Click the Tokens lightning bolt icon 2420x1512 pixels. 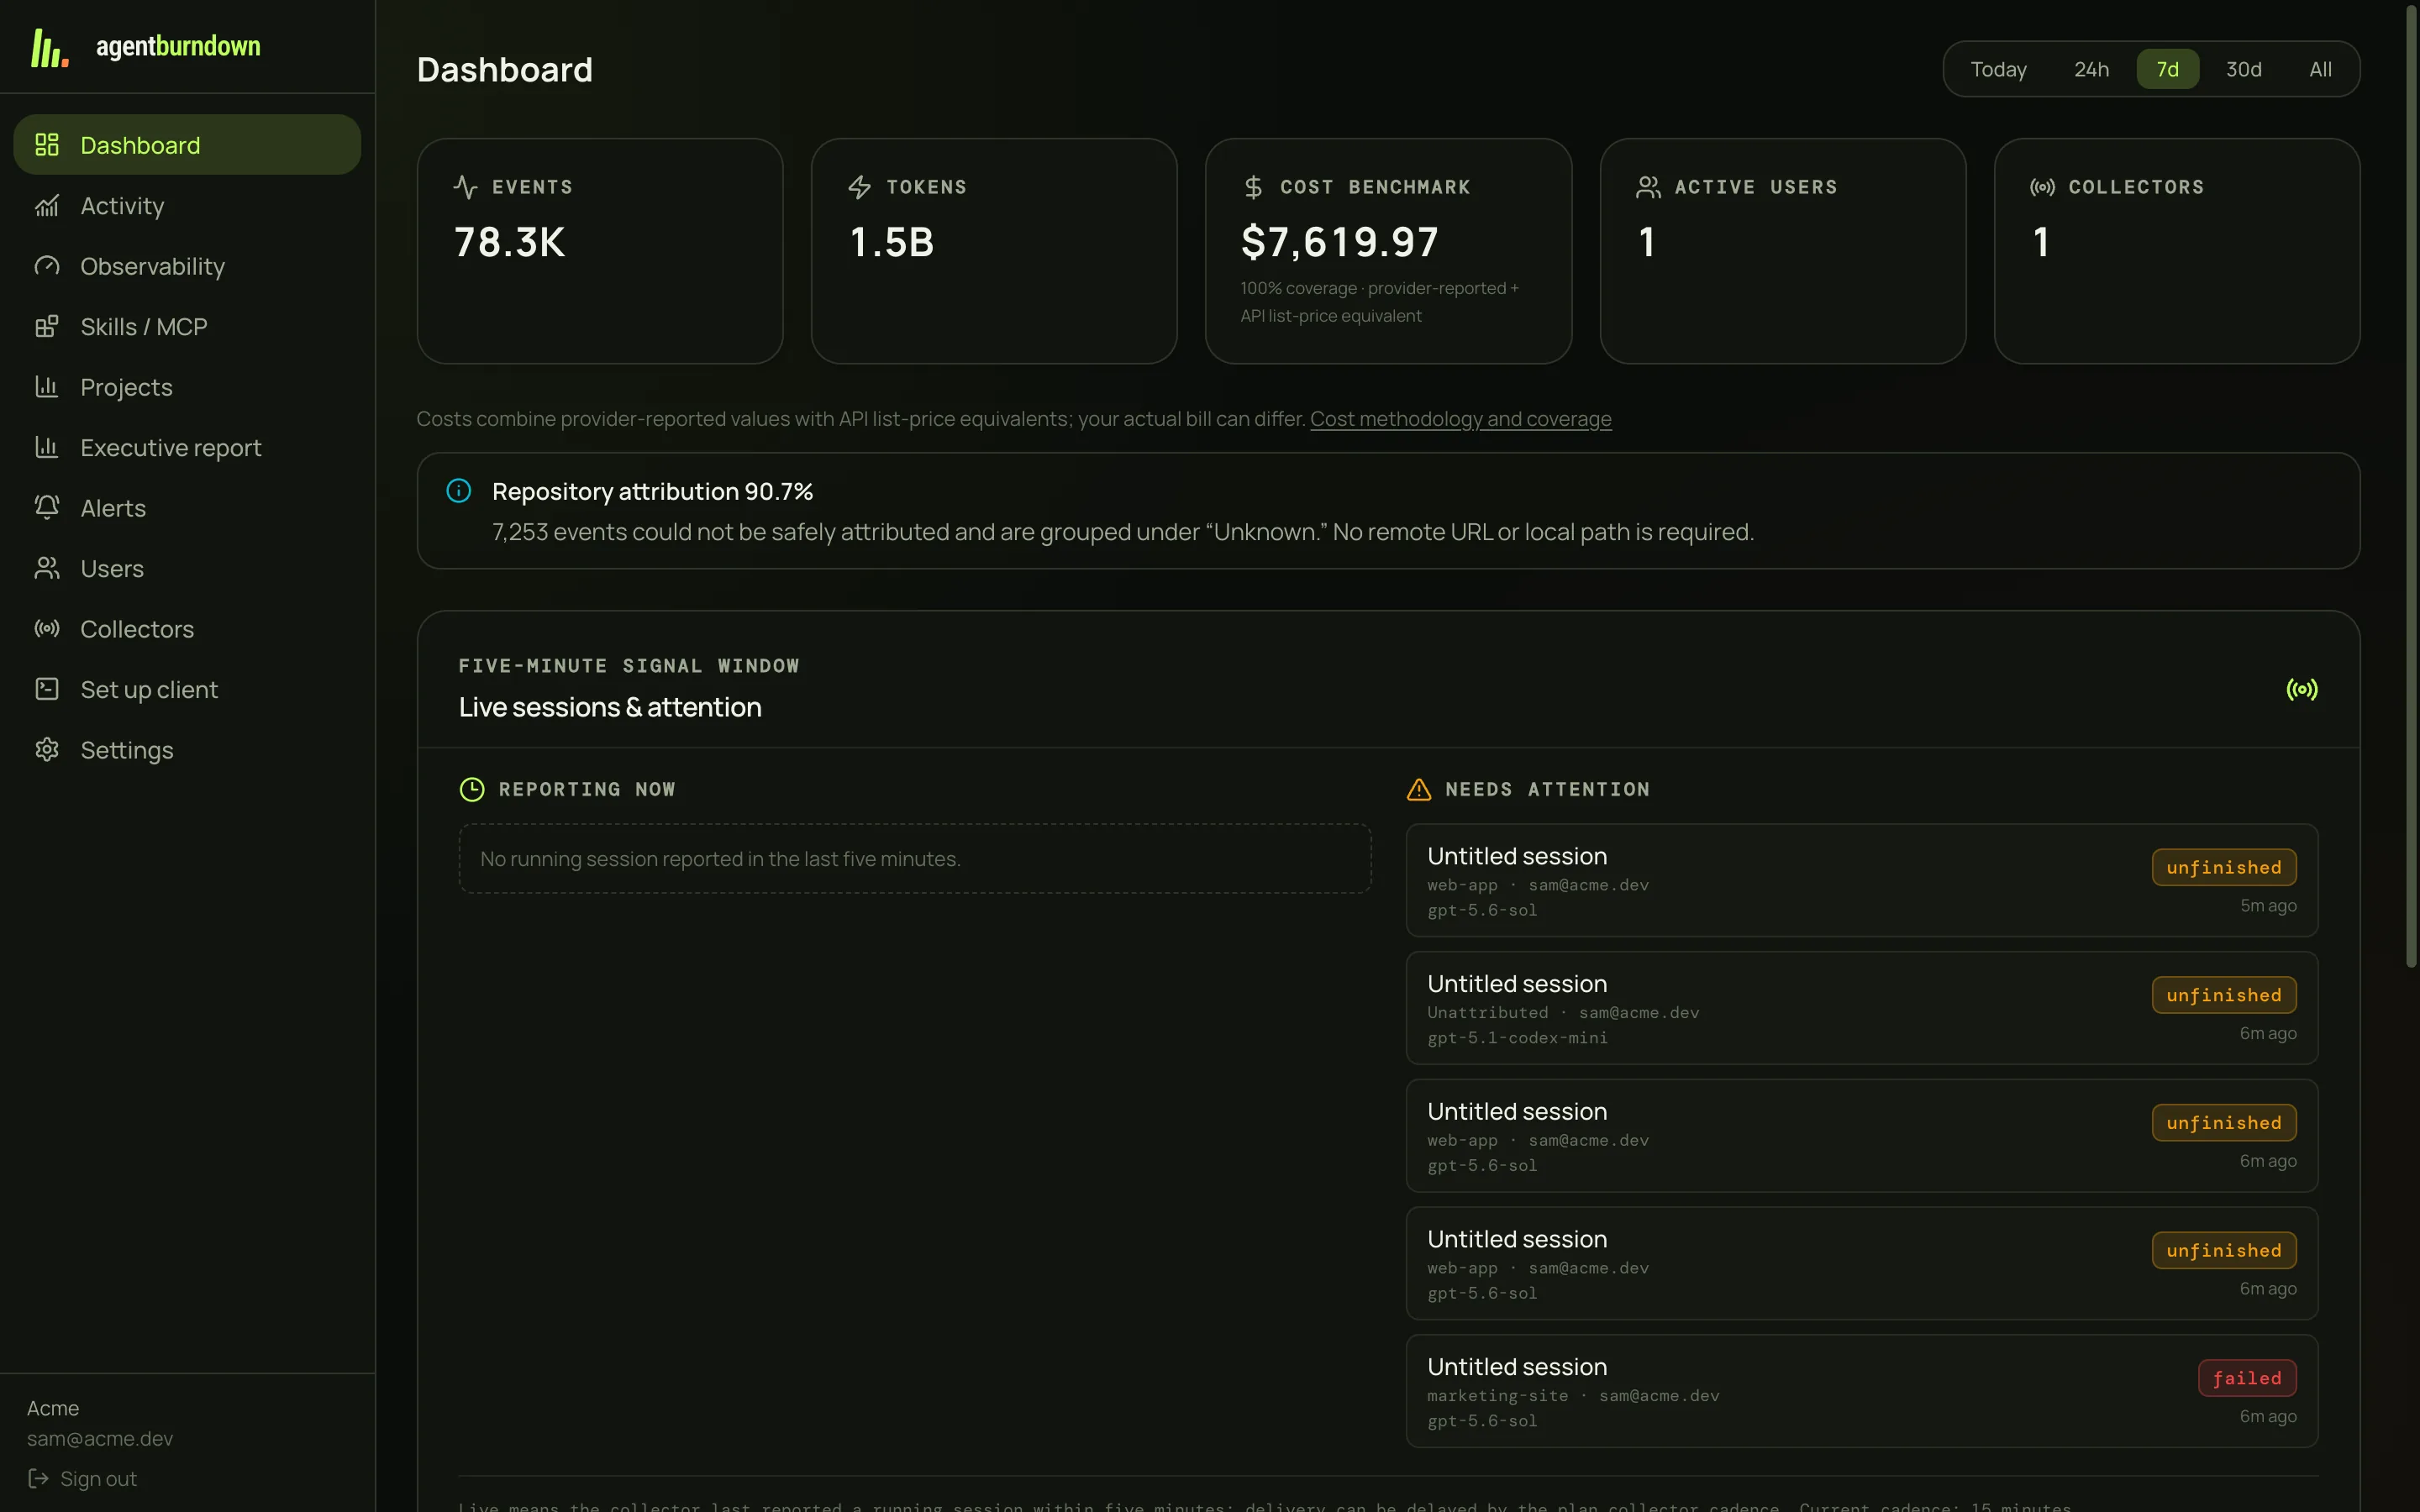click(x=859, y=187)
